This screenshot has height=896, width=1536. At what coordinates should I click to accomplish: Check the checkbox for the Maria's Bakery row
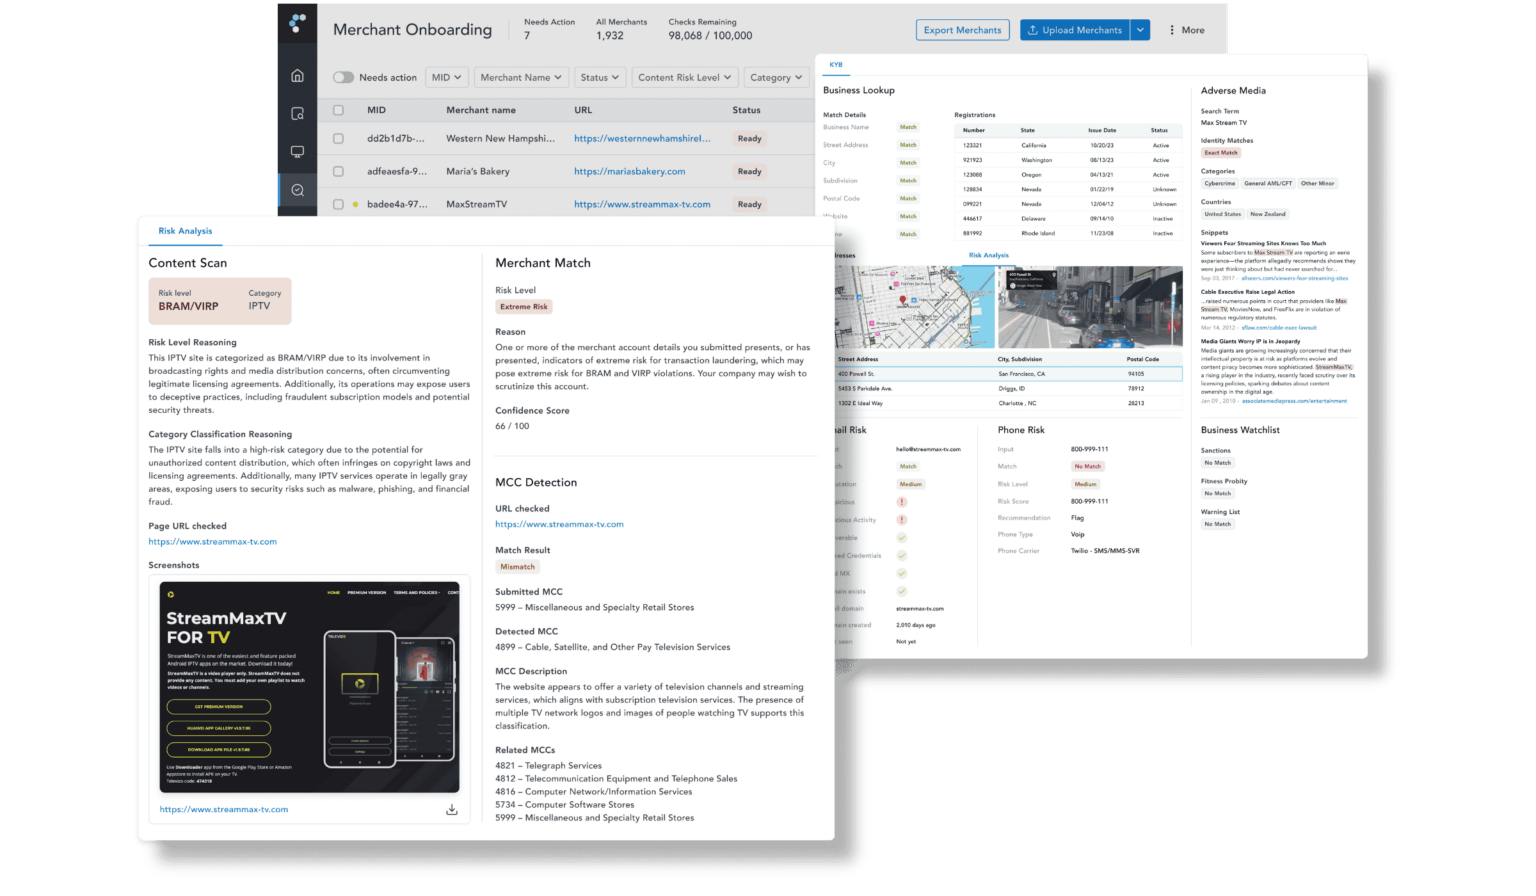338,171
